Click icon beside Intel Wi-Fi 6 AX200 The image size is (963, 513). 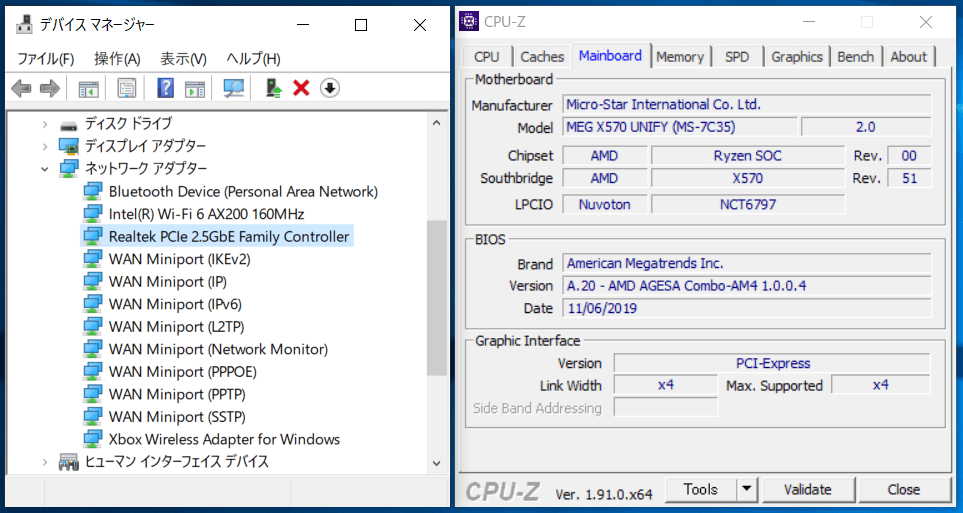(93, 214)
